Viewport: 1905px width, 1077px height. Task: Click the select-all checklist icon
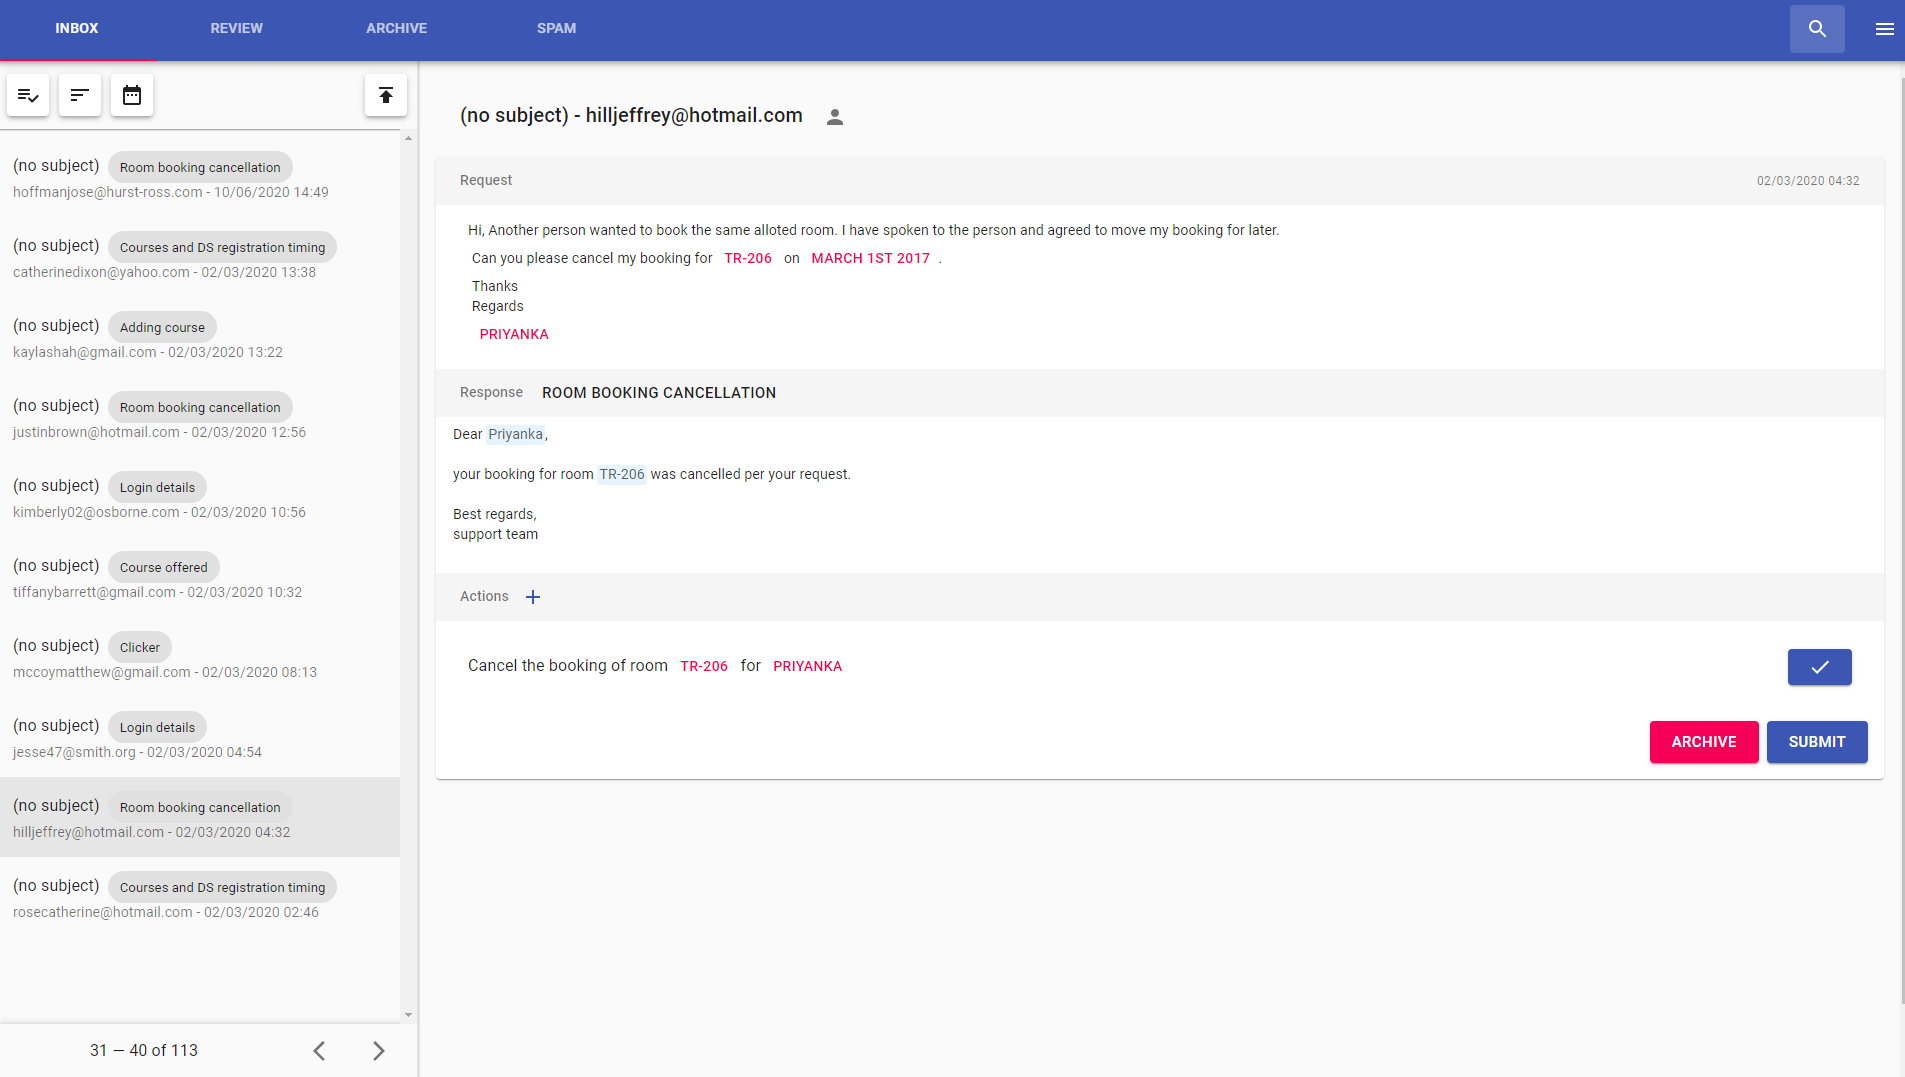click(28, 96)
